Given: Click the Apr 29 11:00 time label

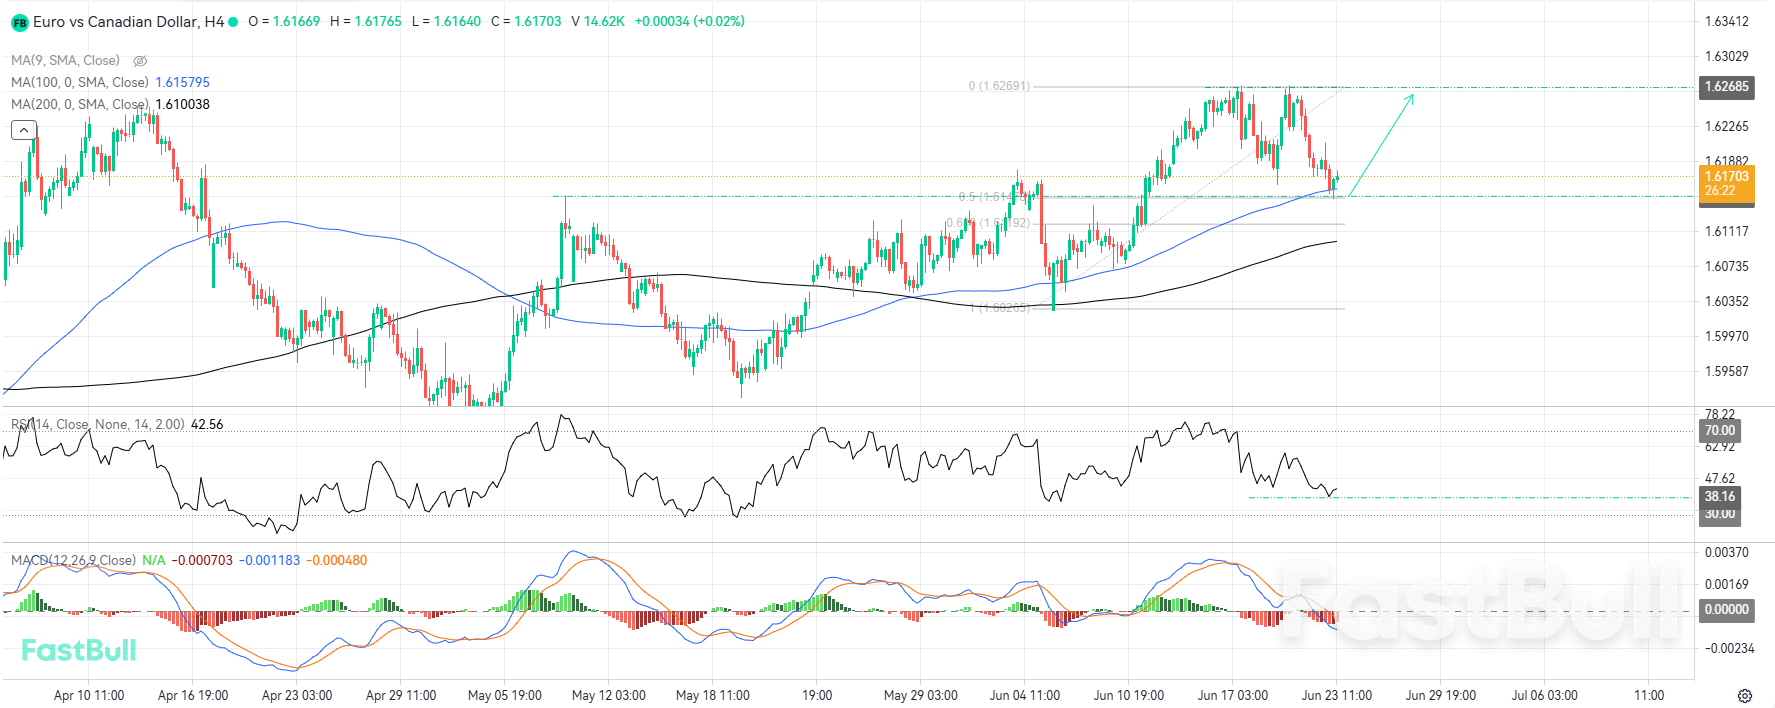Looking at the screenshot, I should coord(401,696).
